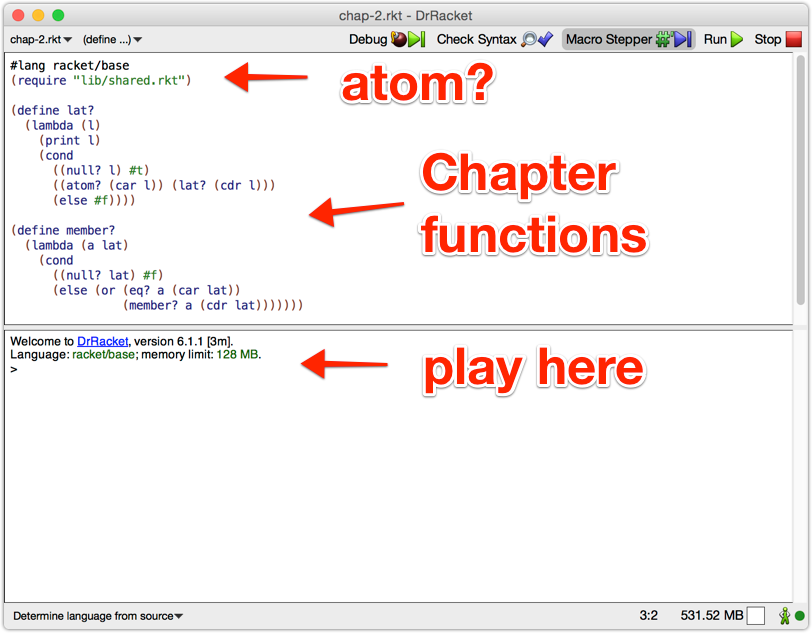Click the green status indicator dot

click(800, 616)
